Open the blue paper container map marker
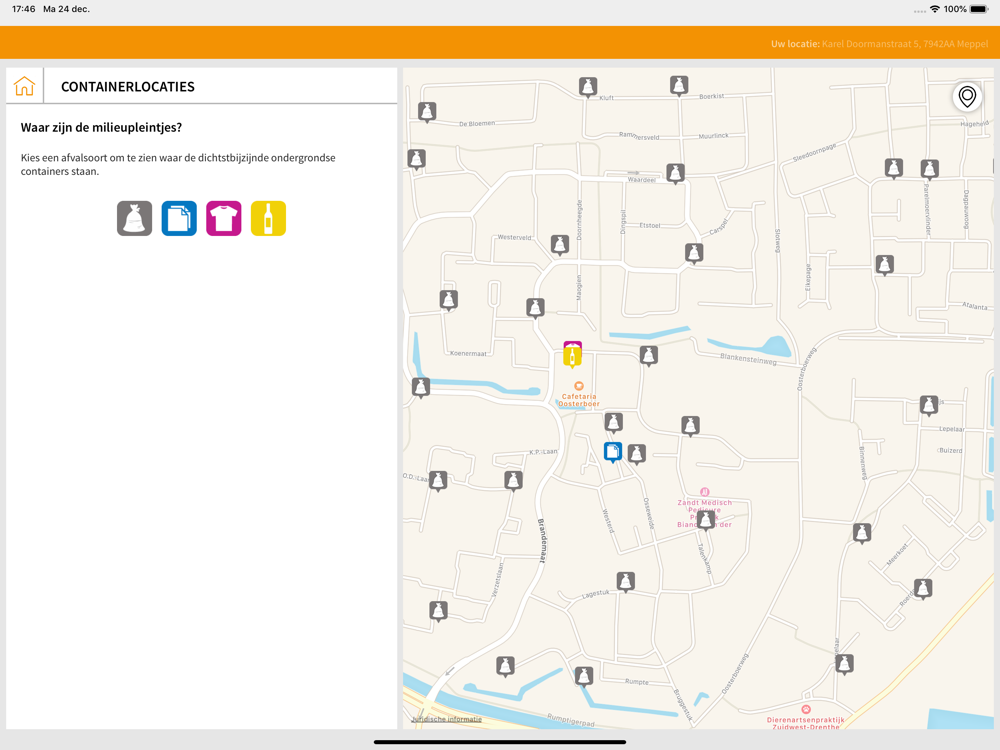The image size is (1000, 750). point(613,452)
